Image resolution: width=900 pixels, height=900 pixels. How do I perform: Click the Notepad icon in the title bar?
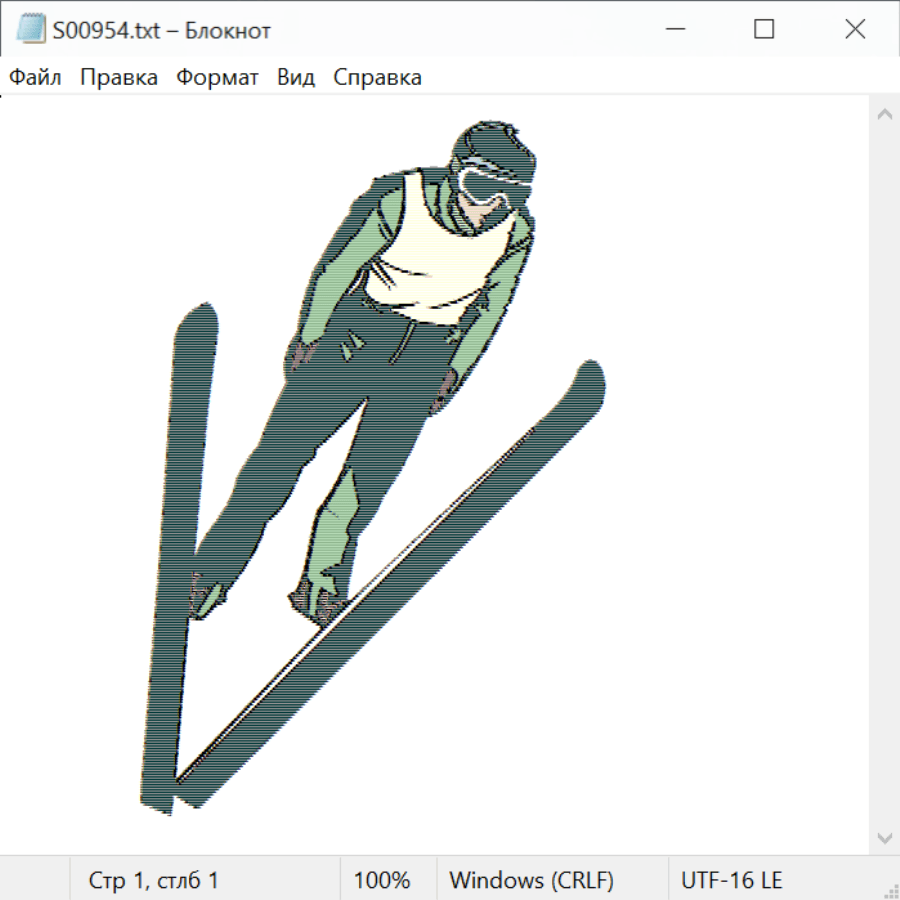31,30
